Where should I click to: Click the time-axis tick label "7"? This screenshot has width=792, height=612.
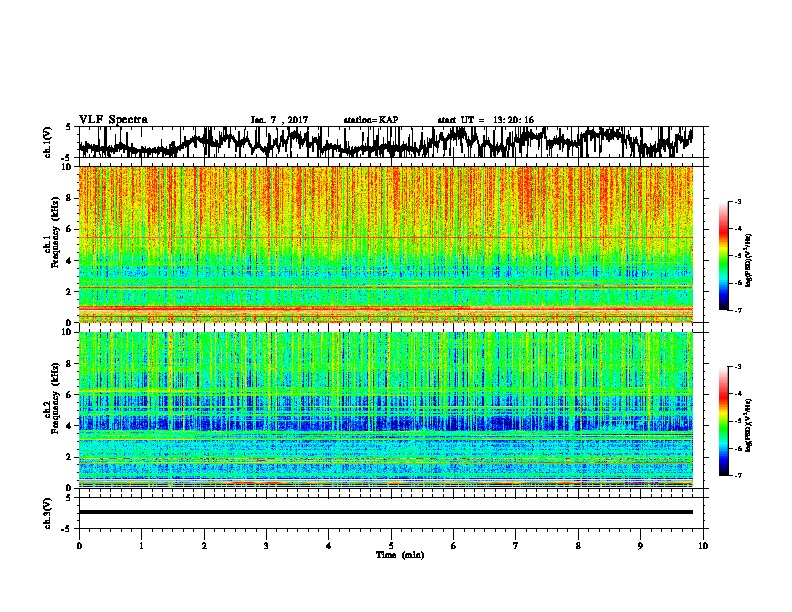coord(516,546)
